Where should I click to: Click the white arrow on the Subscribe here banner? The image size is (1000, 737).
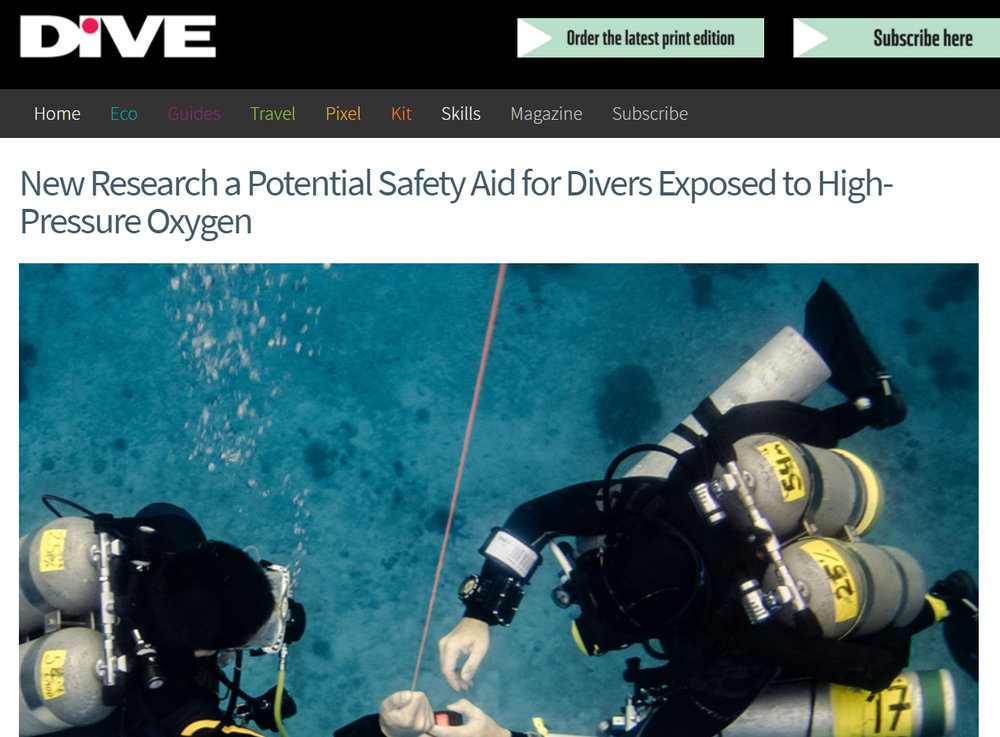[811, 38]
